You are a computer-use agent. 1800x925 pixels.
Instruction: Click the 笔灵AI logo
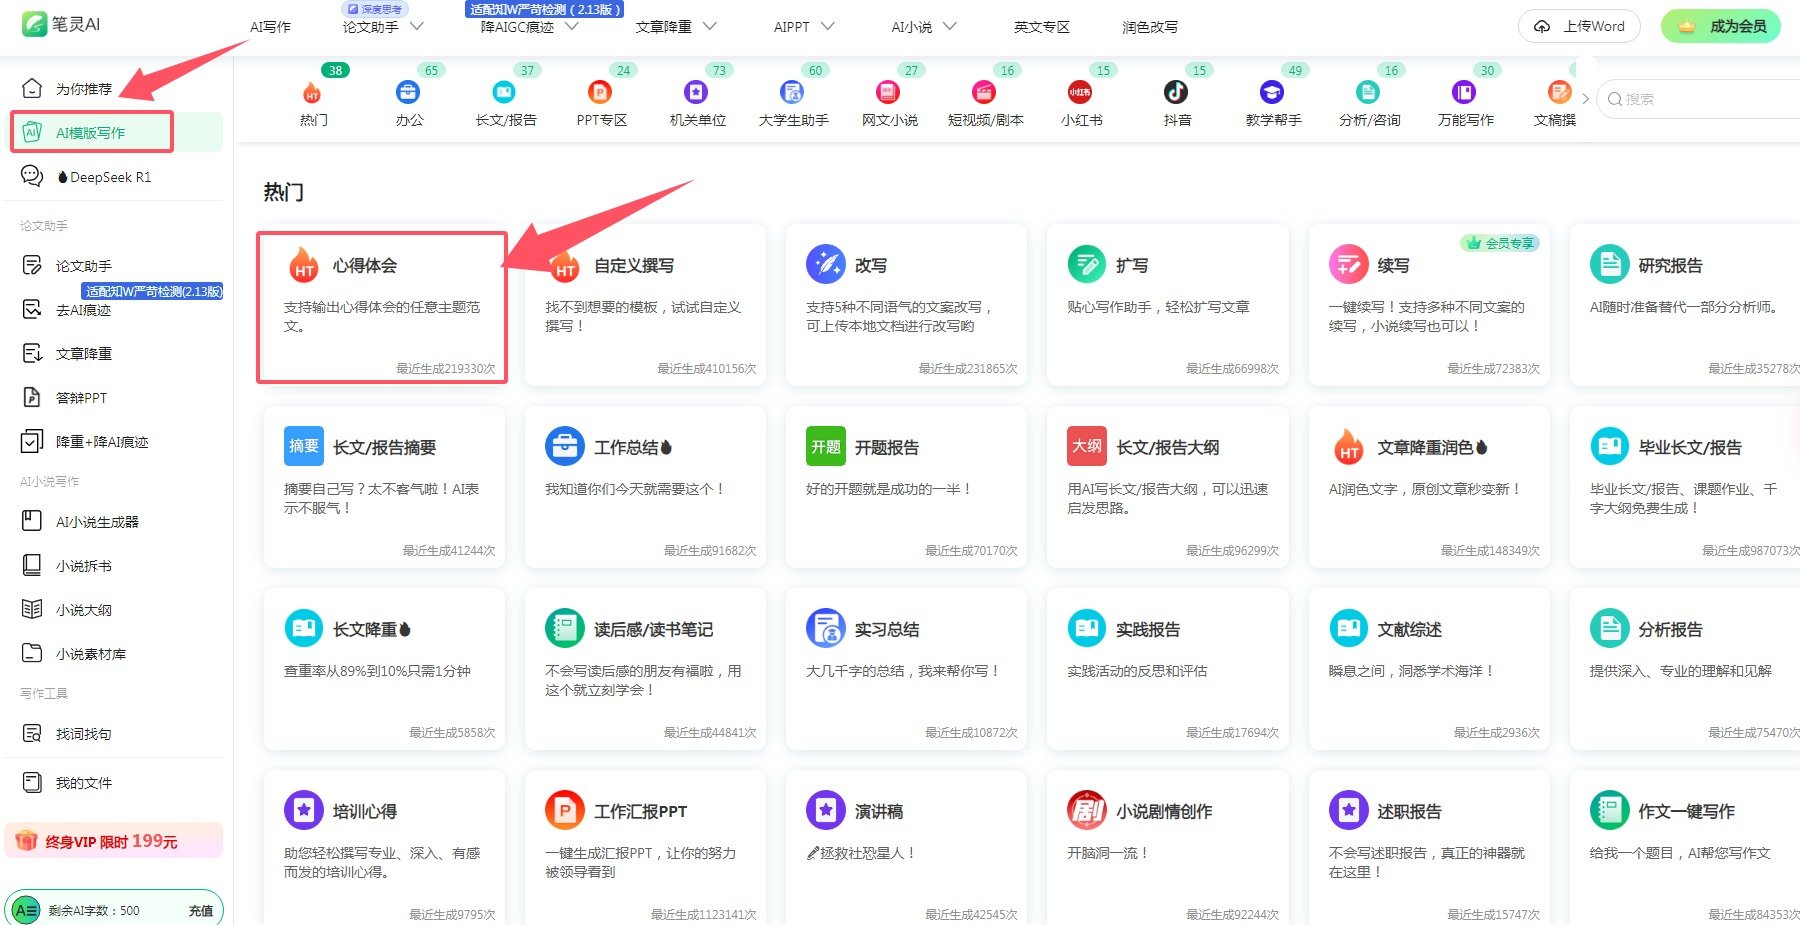pyautogui.click(x=62, y=24)
